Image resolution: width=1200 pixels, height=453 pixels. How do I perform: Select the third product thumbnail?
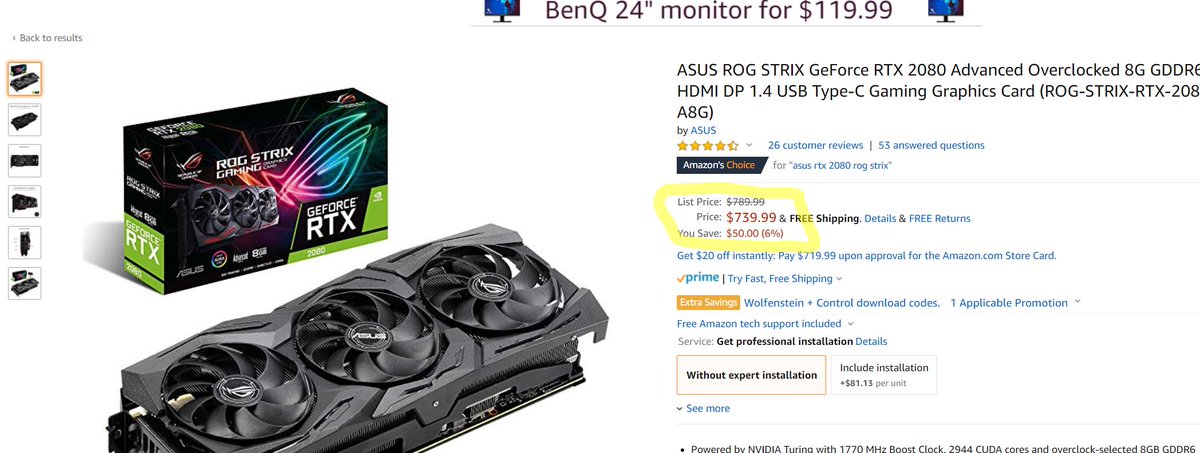click(25, 160)
